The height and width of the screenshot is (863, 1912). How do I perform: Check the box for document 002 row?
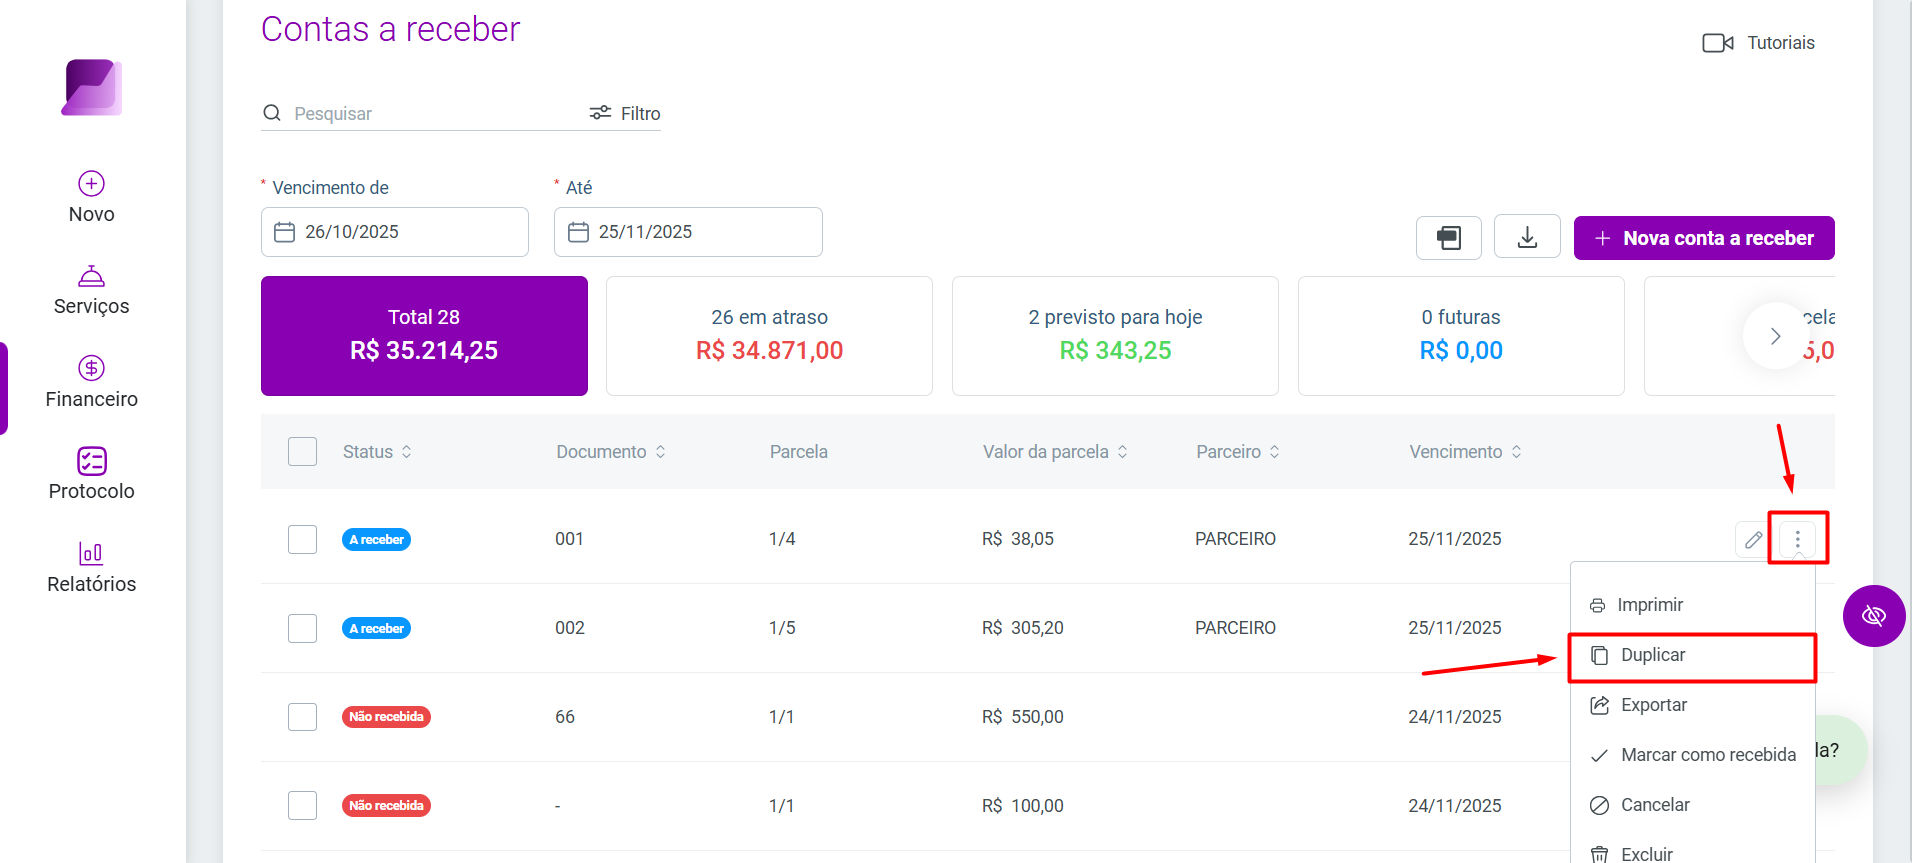tap(302, 628)
